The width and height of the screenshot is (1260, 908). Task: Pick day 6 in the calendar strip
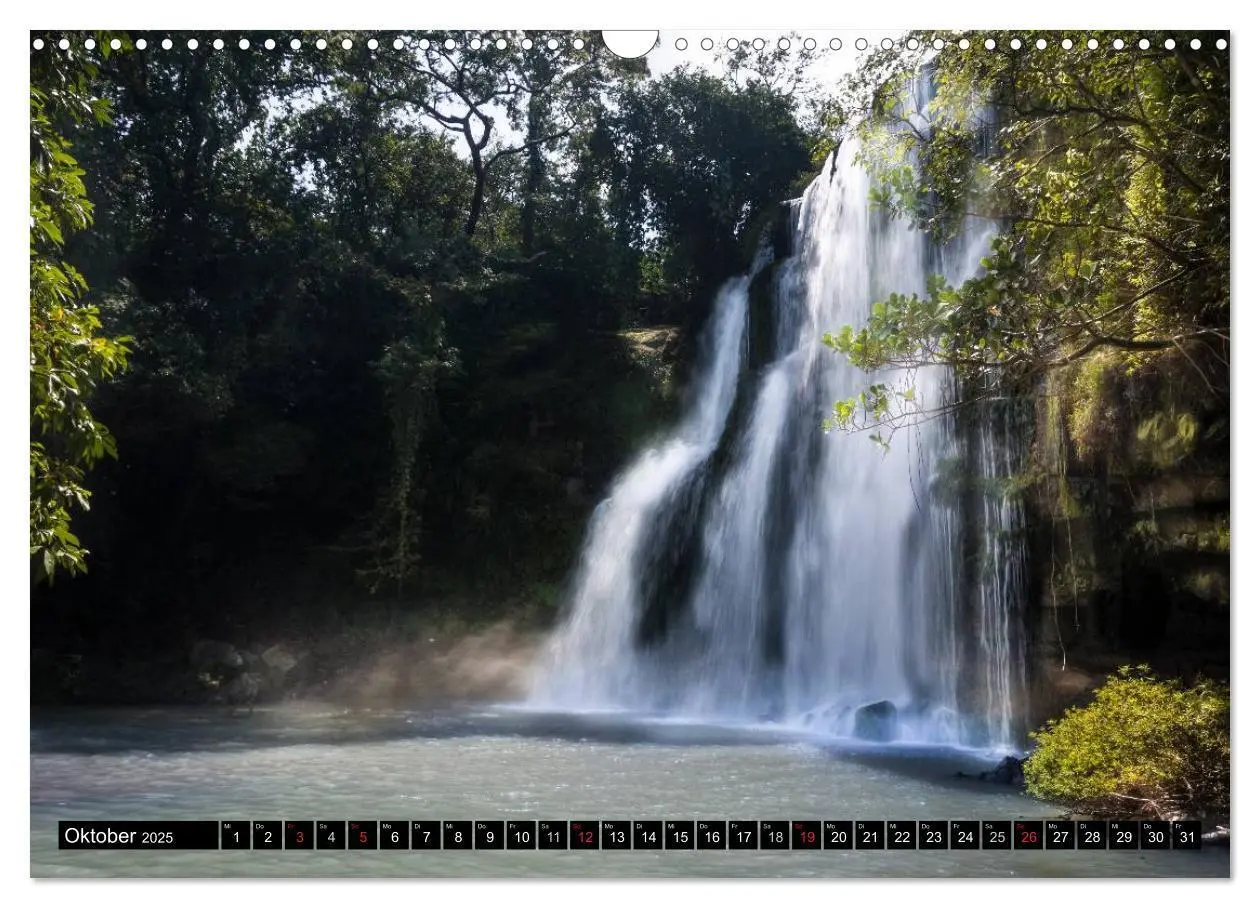pos(394,836)
